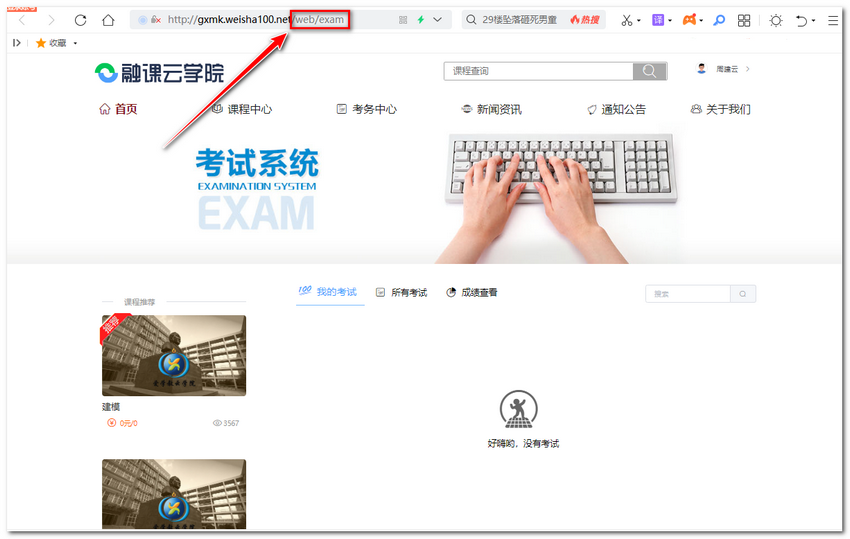Click the blue search icon in toolbar
This screenshot has width=850, height=539.
718,20
